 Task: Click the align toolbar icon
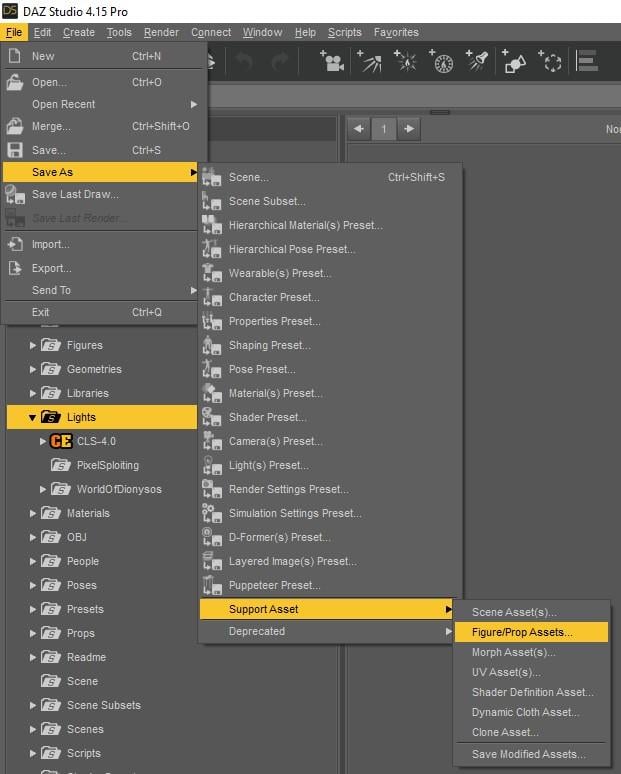click(x=587, y=62)
